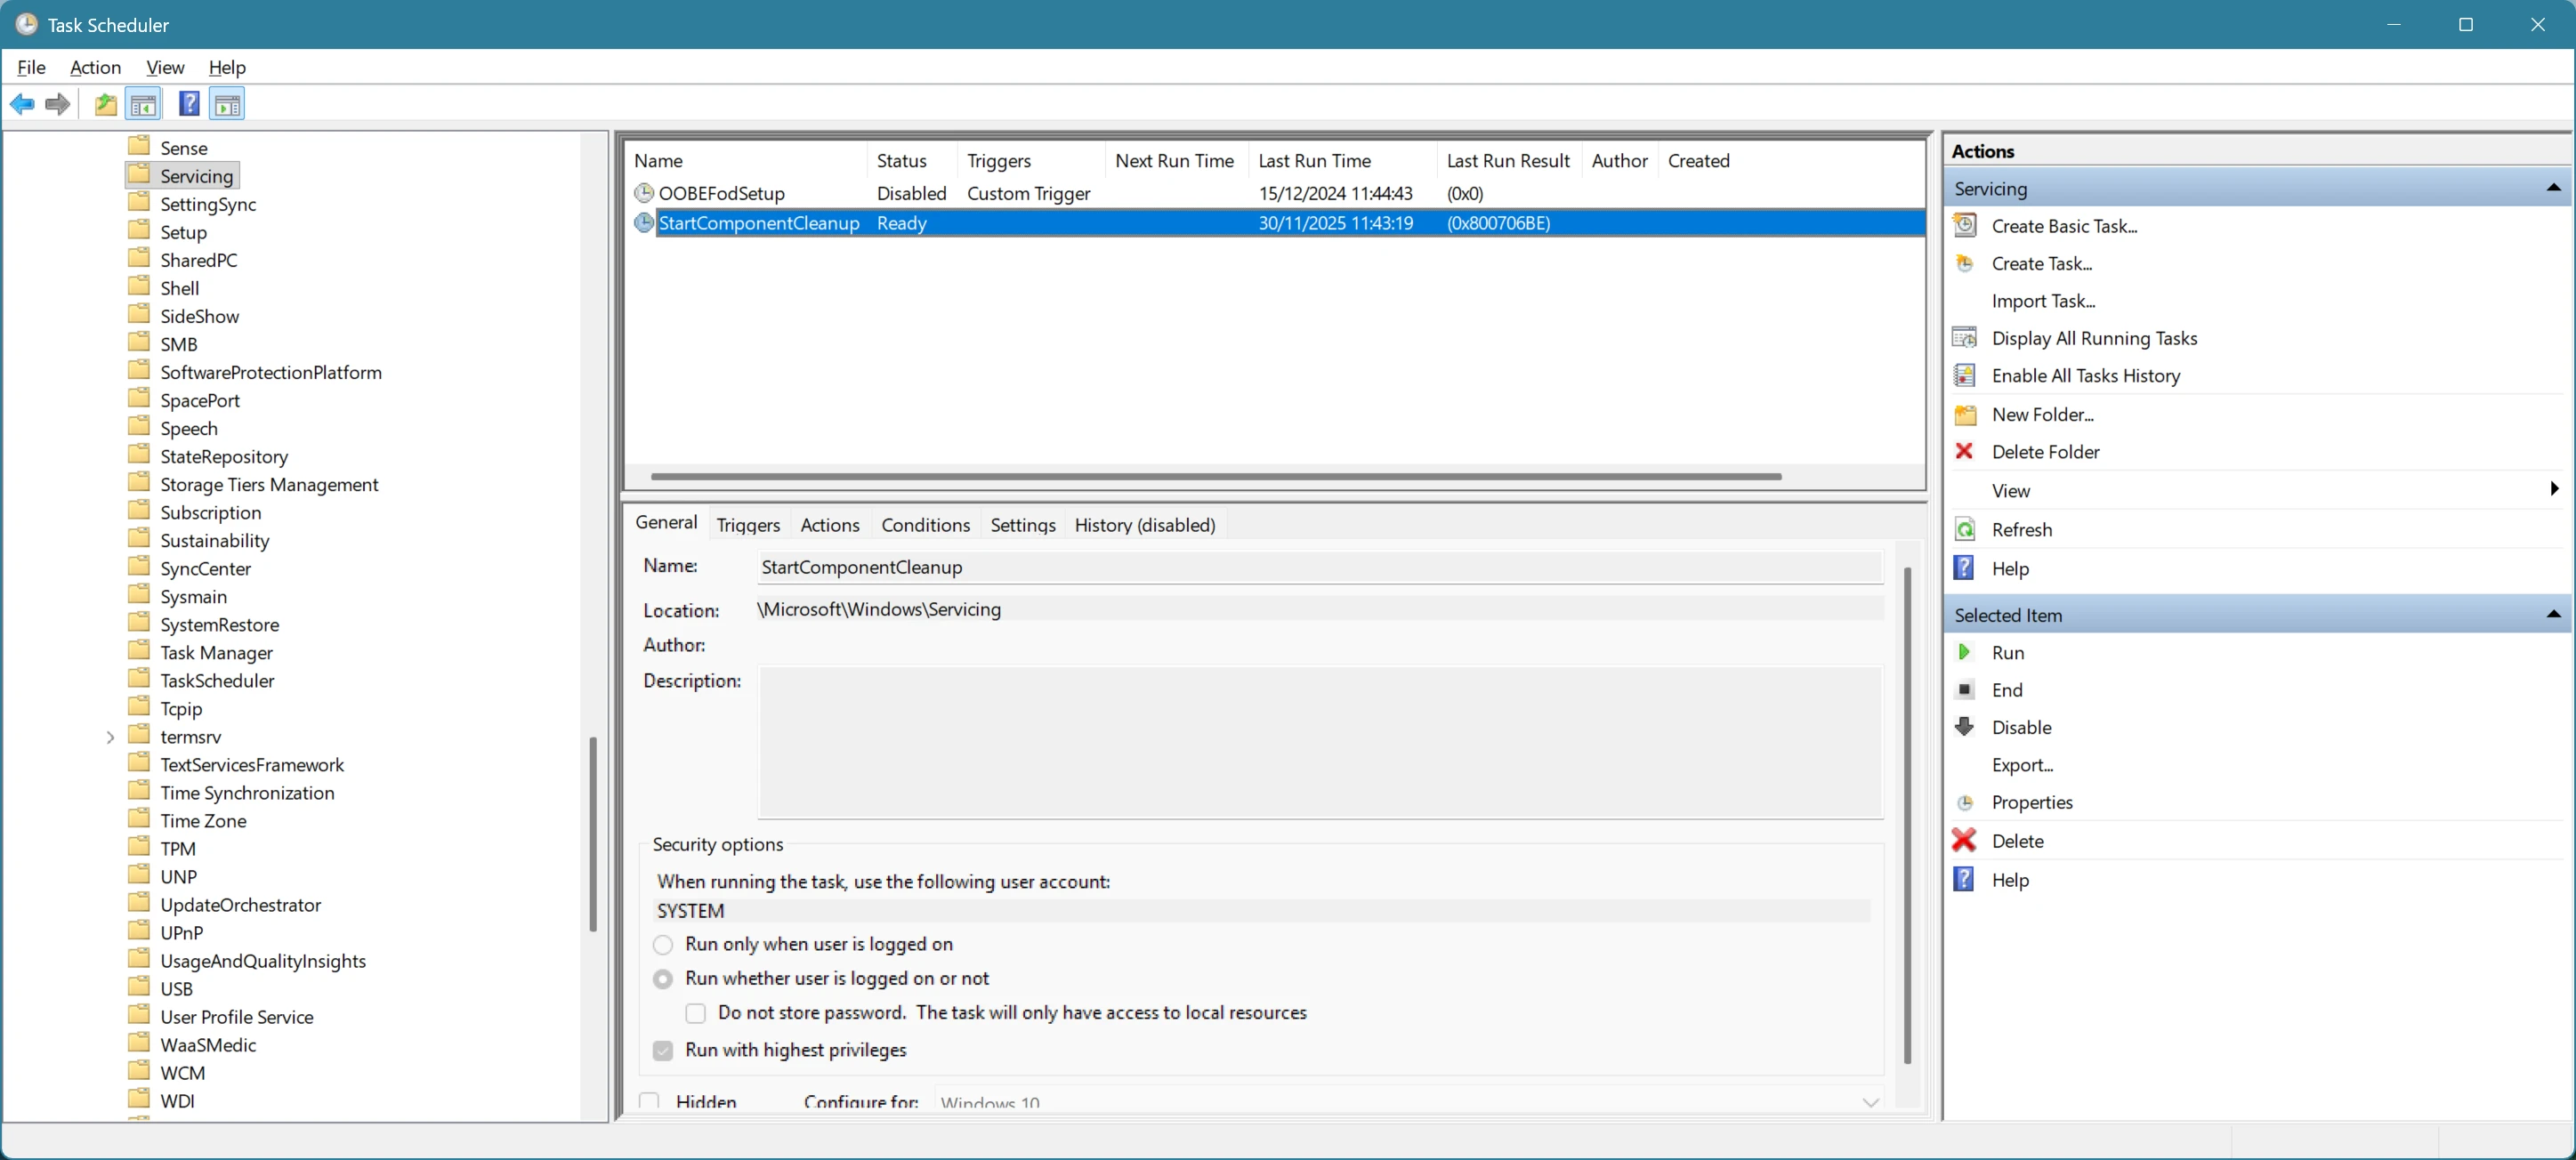The height and width of the screenshot is (1160, 2576).
Task: Click Enable All Tasks History
Action: tap(2085, 375)
